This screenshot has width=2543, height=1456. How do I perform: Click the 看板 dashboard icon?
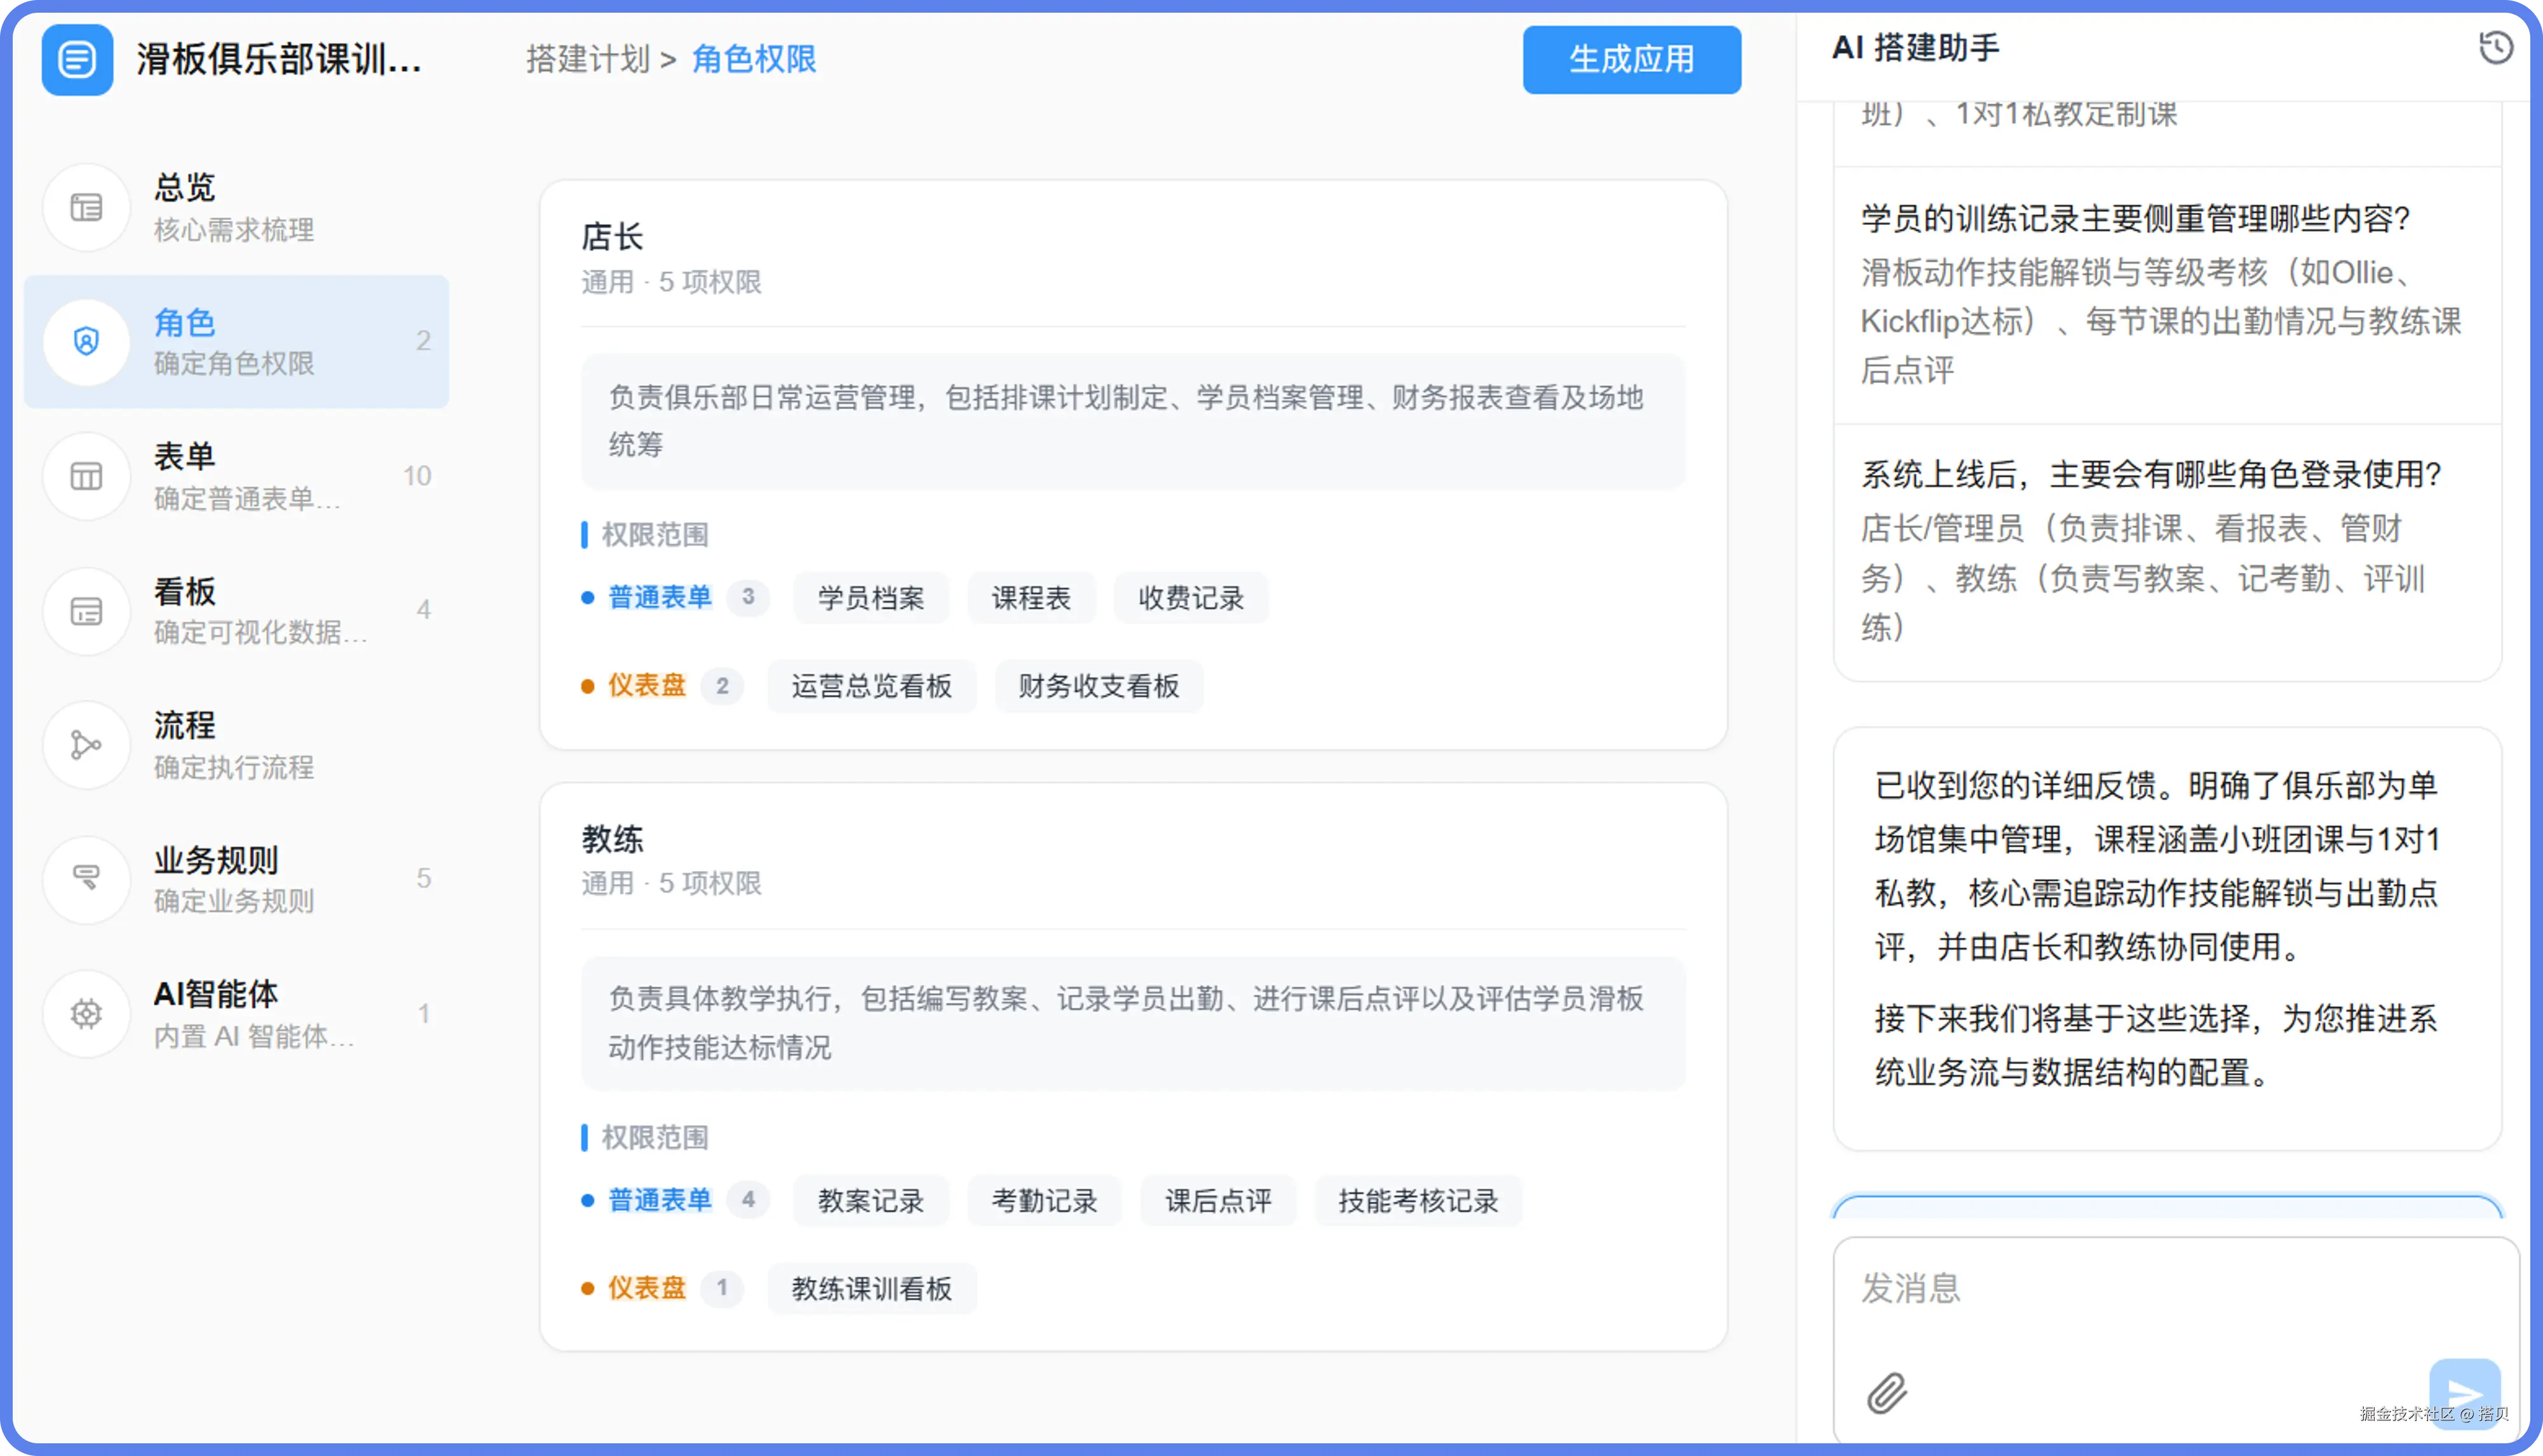coord(87,611)
